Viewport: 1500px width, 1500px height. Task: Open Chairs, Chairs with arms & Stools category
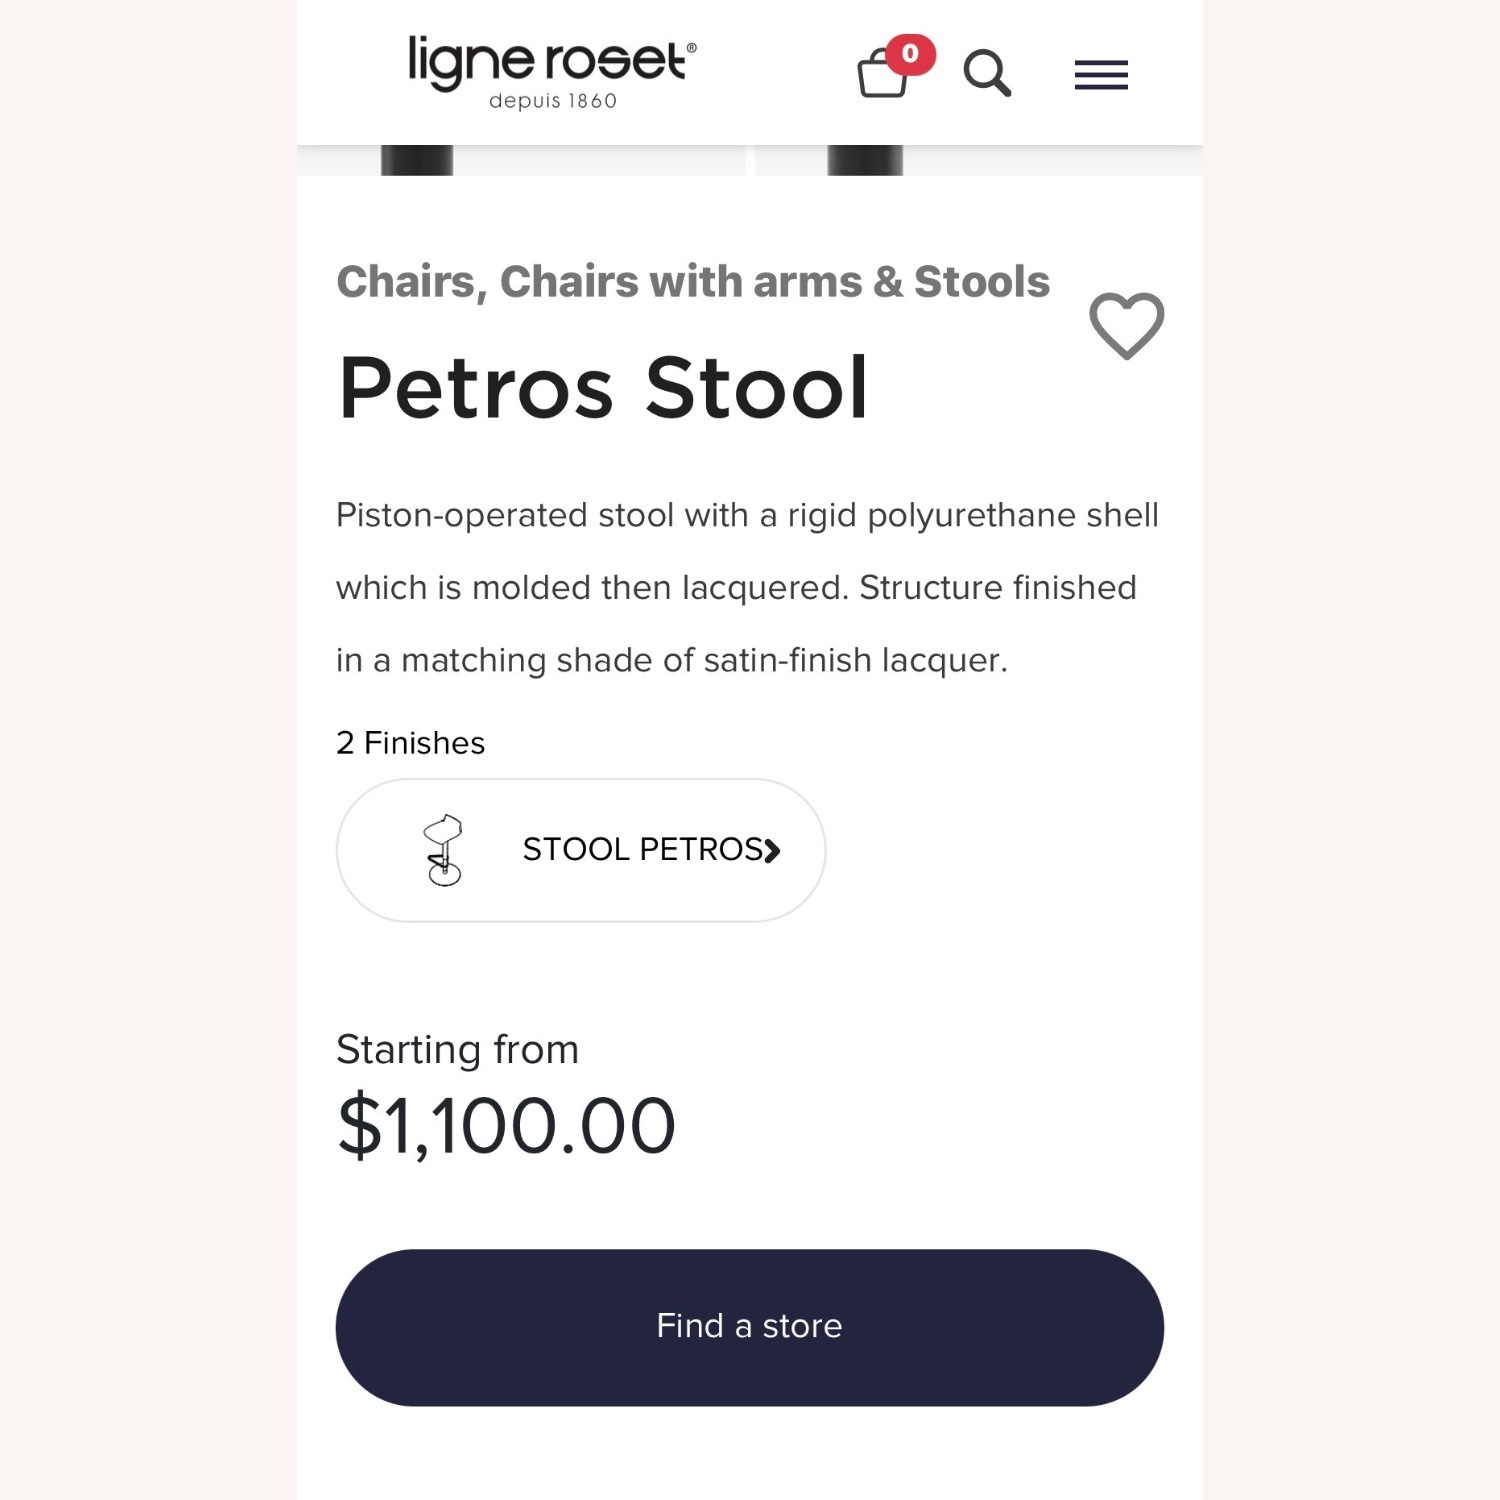coord(693,282)
